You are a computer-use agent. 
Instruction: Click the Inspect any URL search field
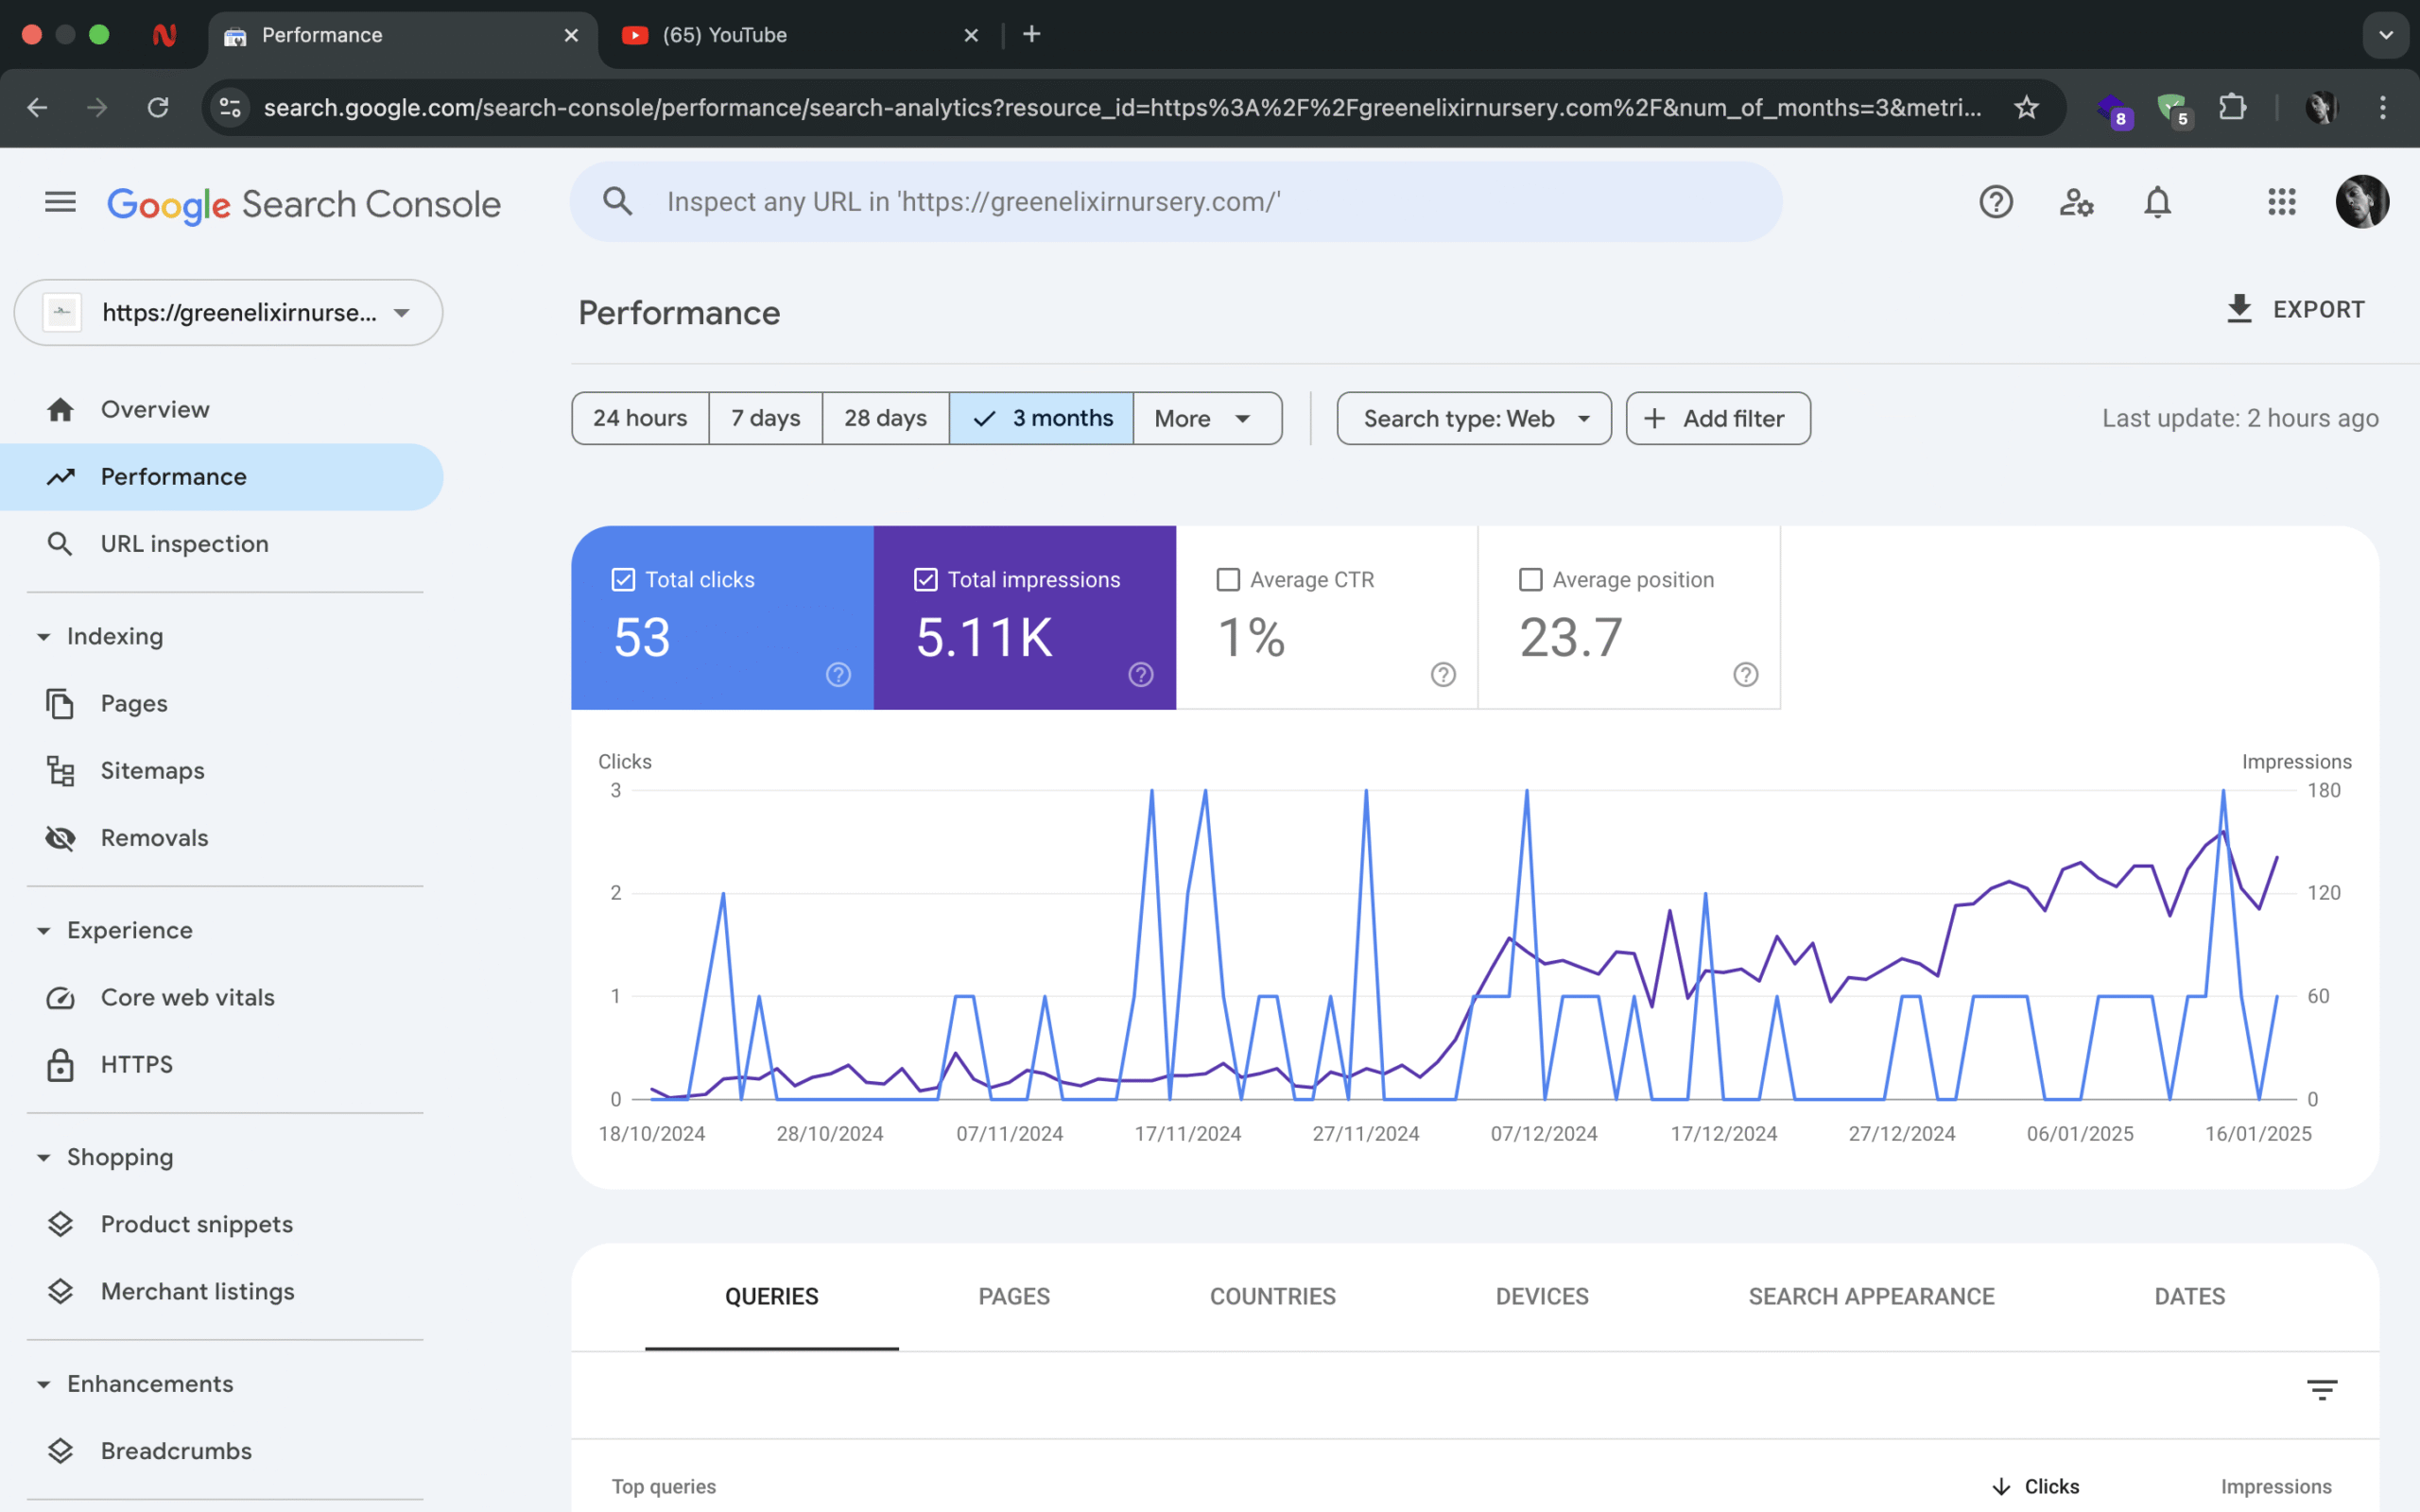pos(1175,202)
